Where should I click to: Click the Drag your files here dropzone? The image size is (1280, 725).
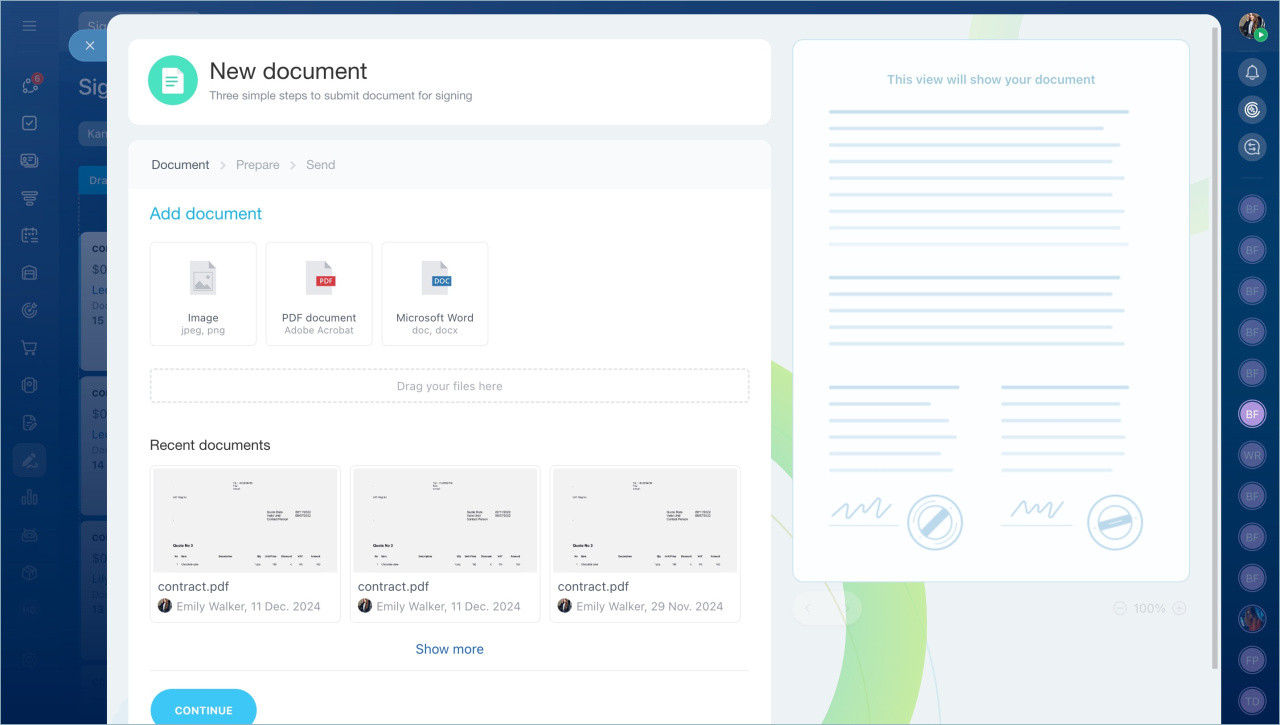(x=449, y=386)
